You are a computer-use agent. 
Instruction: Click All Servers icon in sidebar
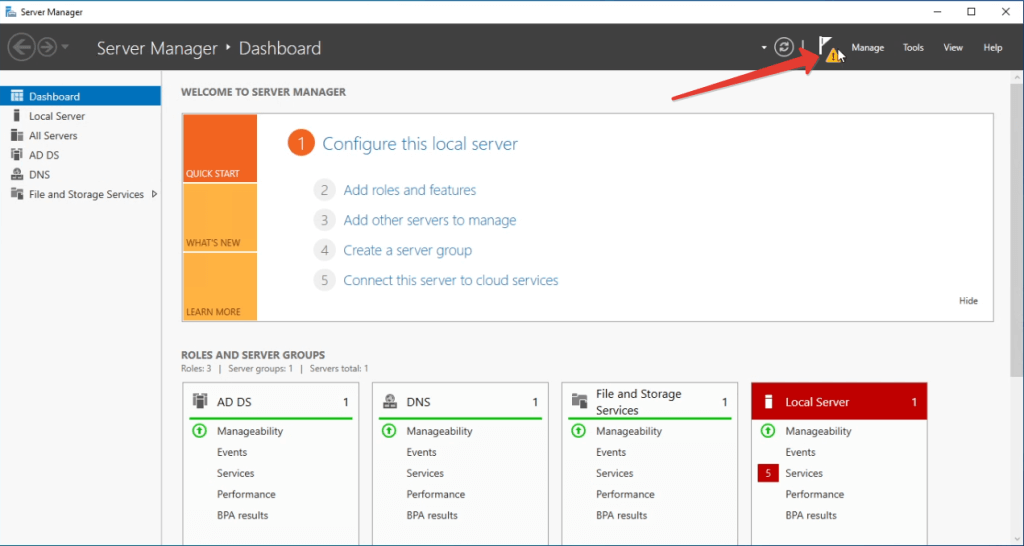click(17, 135)
